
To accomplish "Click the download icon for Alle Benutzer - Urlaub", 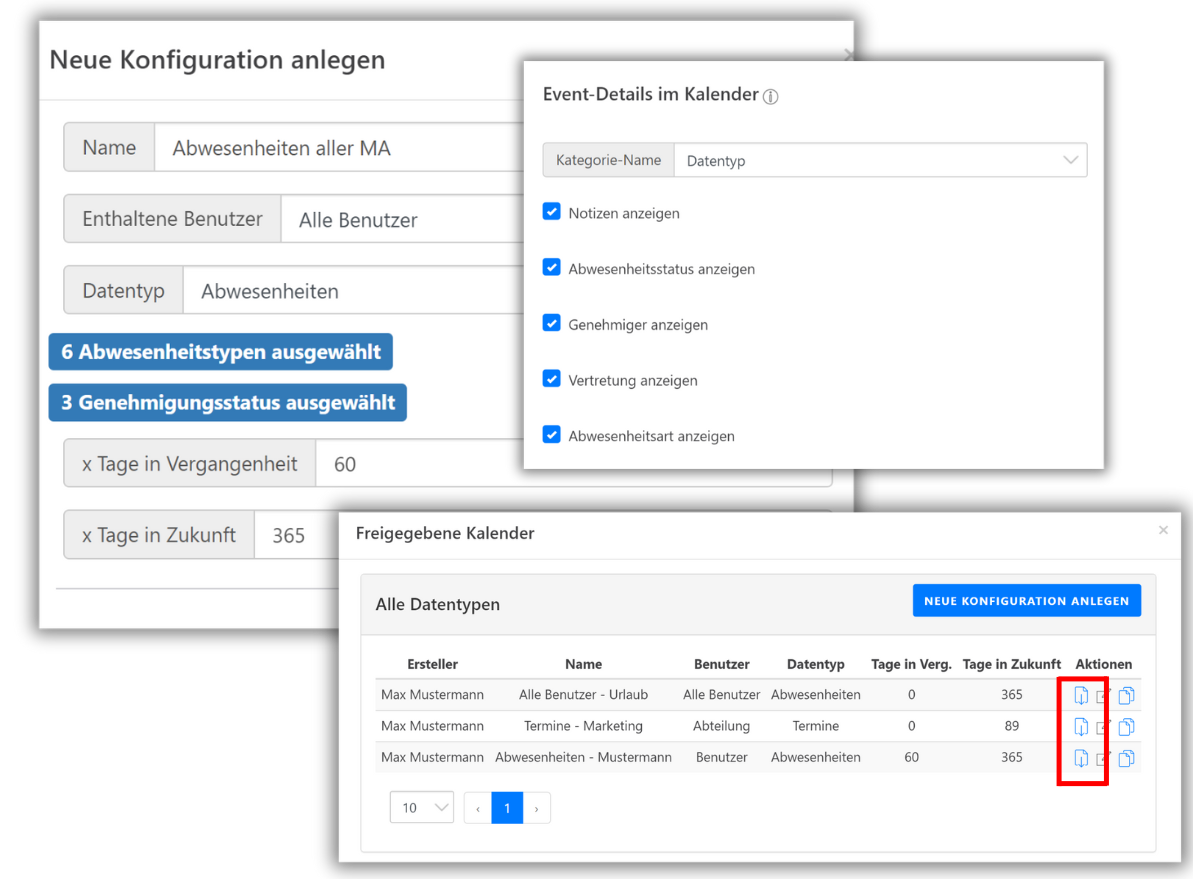I will (1081, 695).
